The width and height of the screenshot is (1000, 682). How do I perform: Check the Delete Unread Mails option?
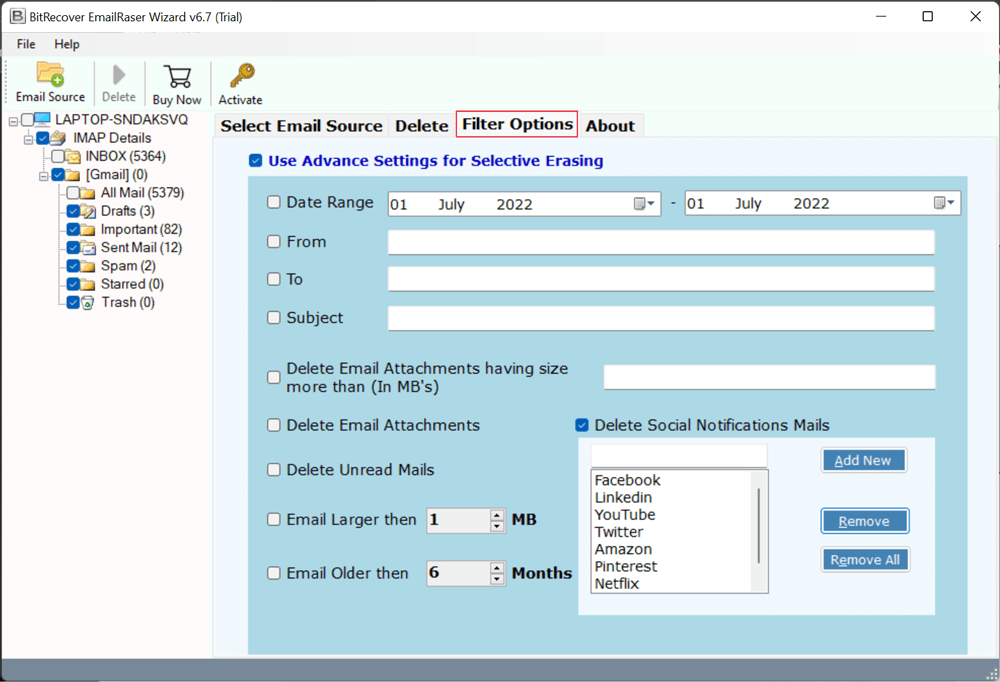pyautogui.click(x=274, y=470)
